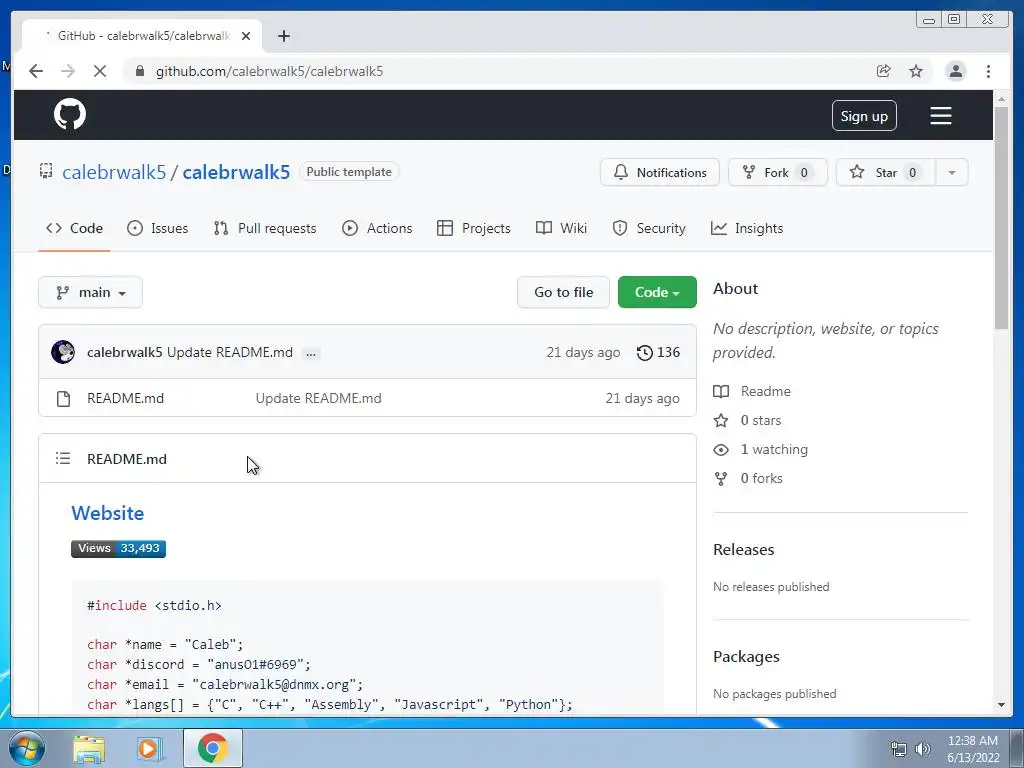The image size is (1024, 768).
Task: Open 0 forks link
Action: tap(761, 479)
